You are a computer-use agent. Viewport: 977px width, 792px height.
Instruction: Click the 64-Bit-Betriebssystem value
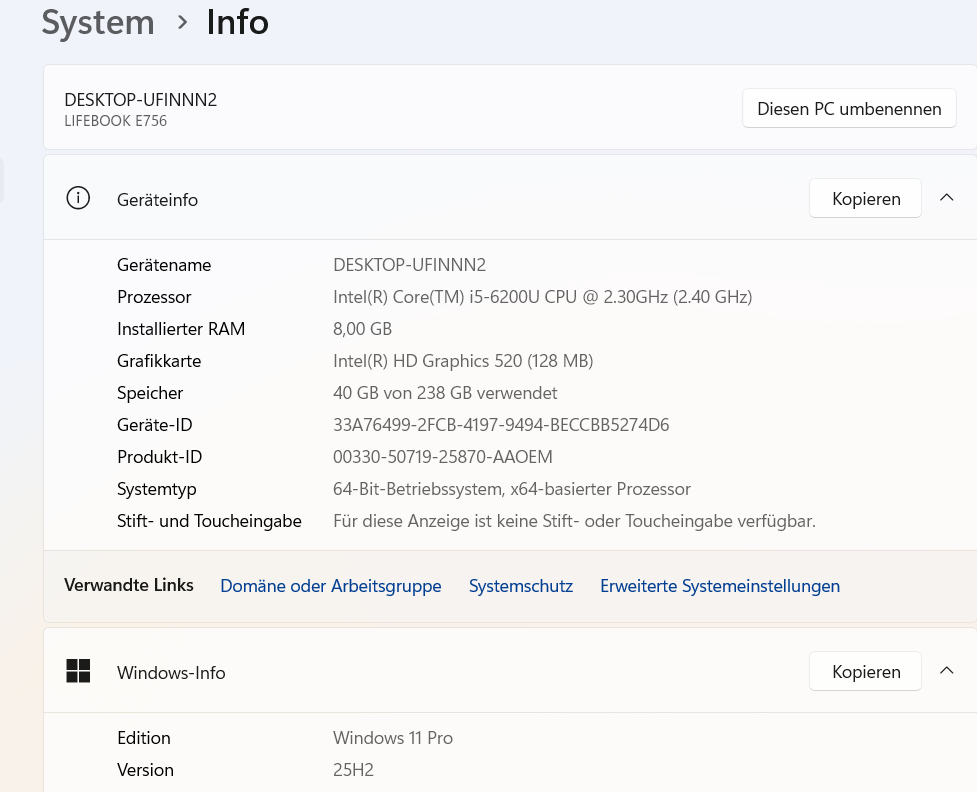click(x=512, y=489)
